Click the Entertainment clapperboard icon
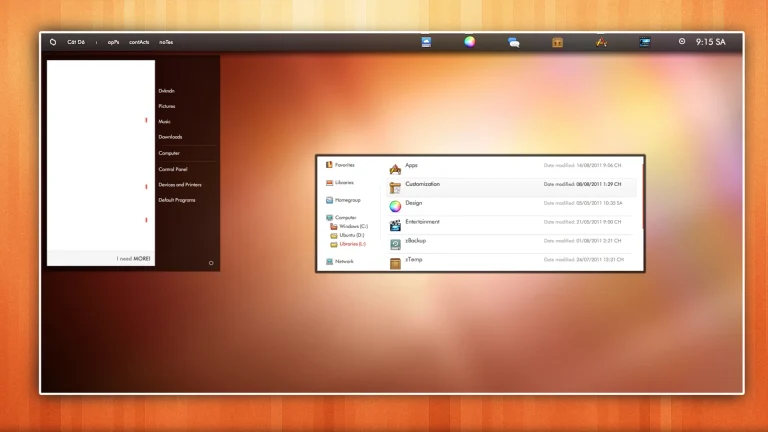 395,225
